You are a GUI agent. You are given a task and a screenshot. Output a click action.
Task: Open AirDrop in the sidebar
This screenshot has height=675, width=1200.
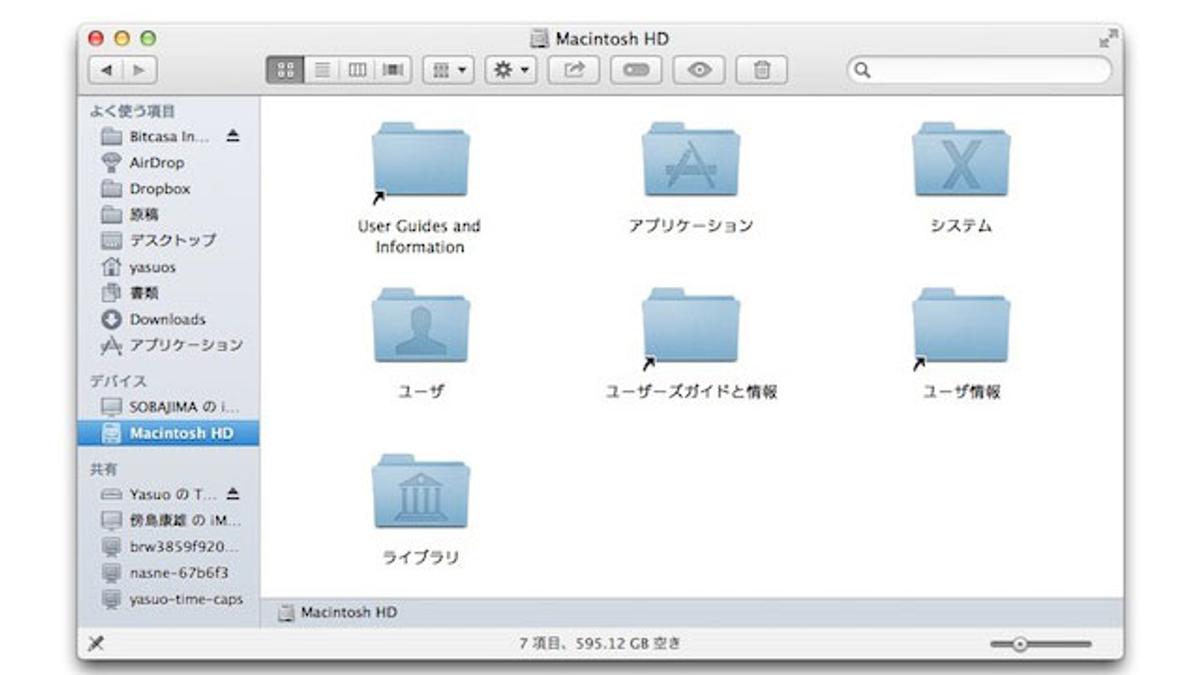(x=156, y=163)
